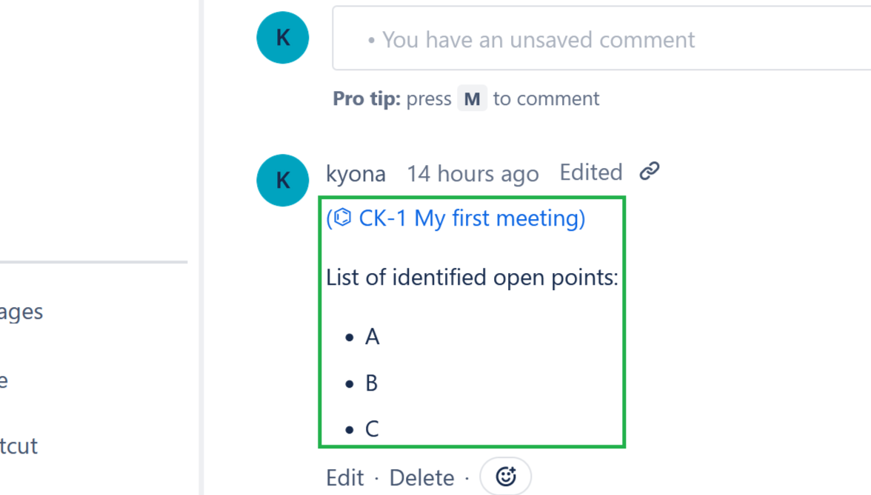Click bullet item B in the comment
This screenshot has height=495, width=871.
(x=372, y=383)
